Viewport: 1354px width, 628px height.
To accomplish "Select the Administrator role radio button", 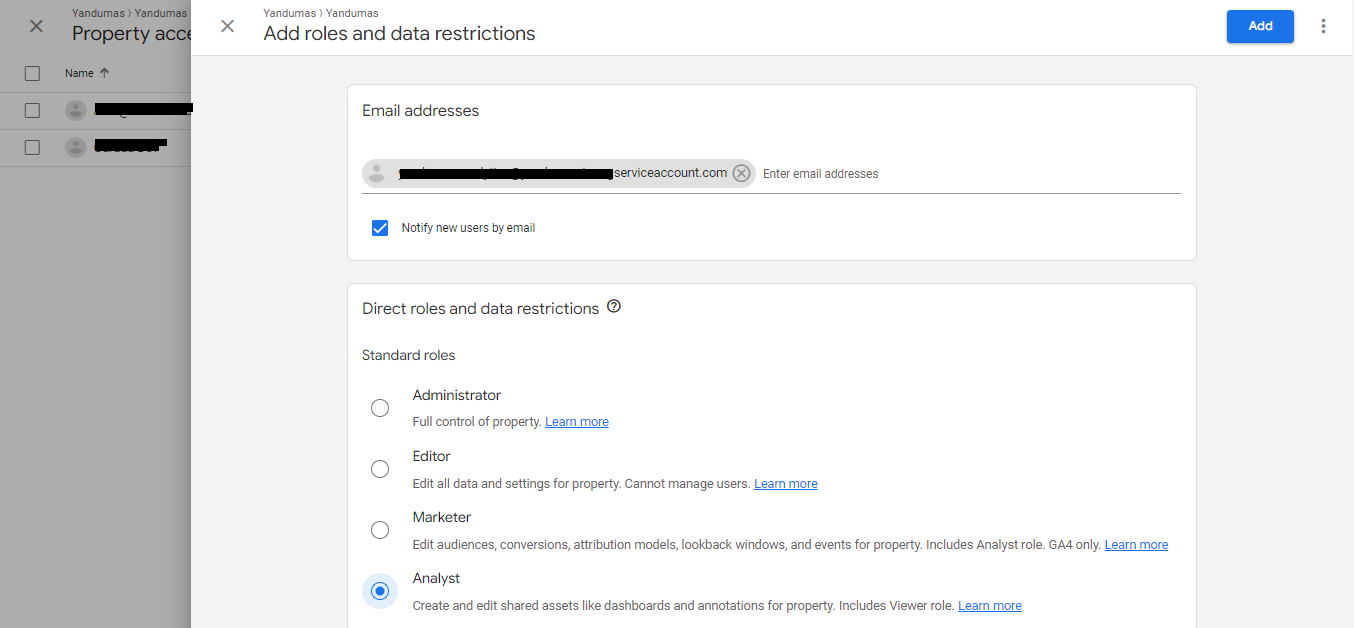I will (x=380, y=408).
